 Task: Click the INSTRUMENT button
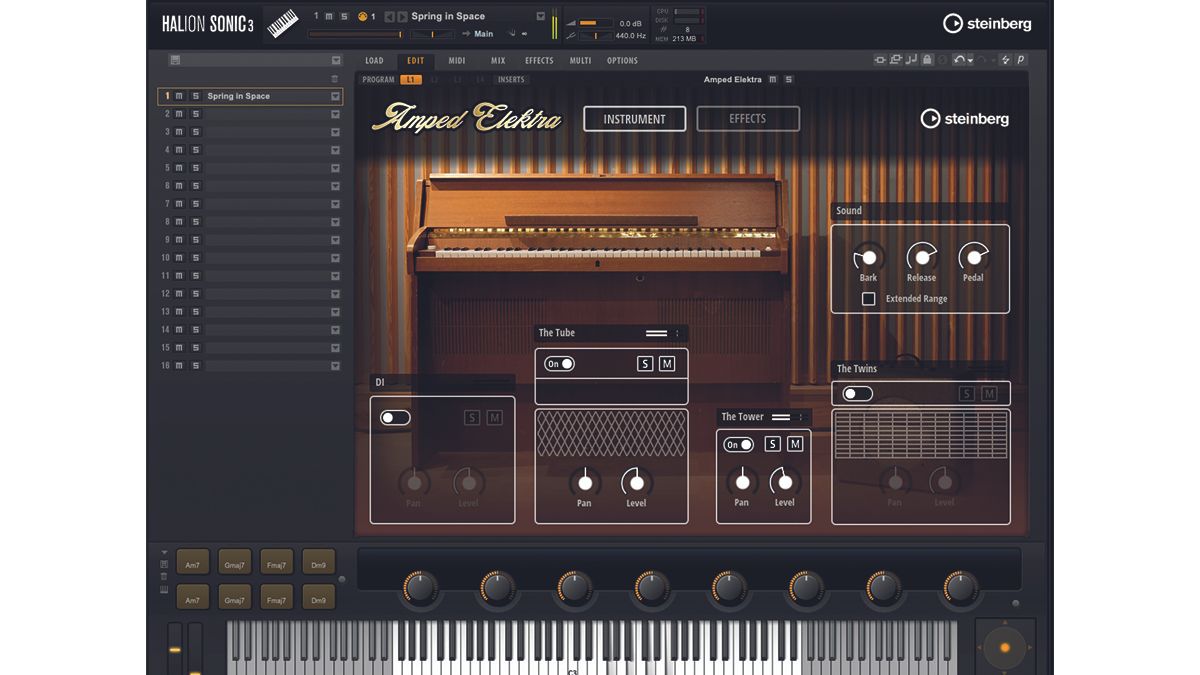tap(634, 118)
